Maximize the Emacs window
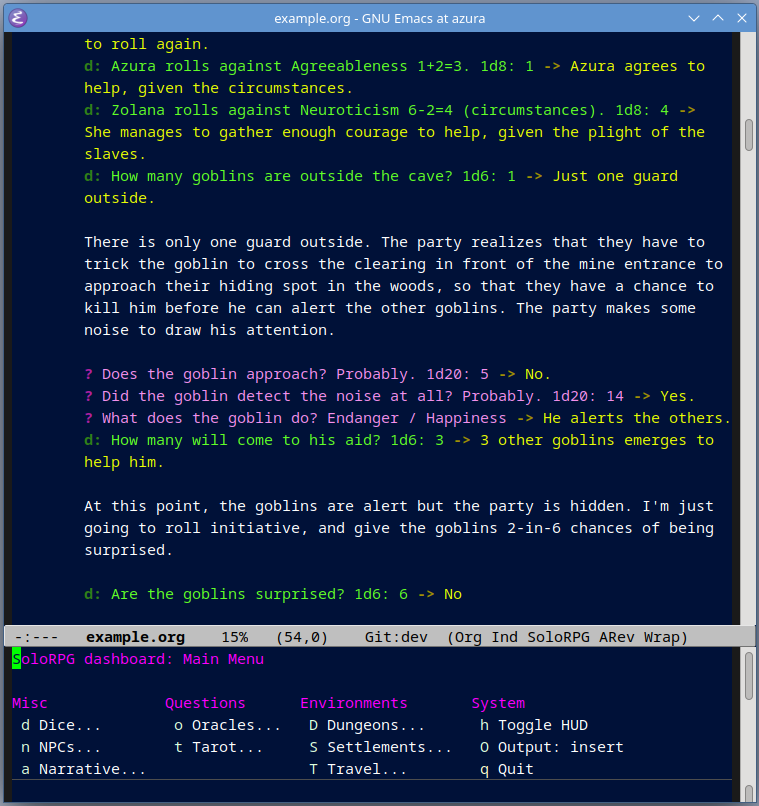759x806 pixels. (x=718, y=17)
